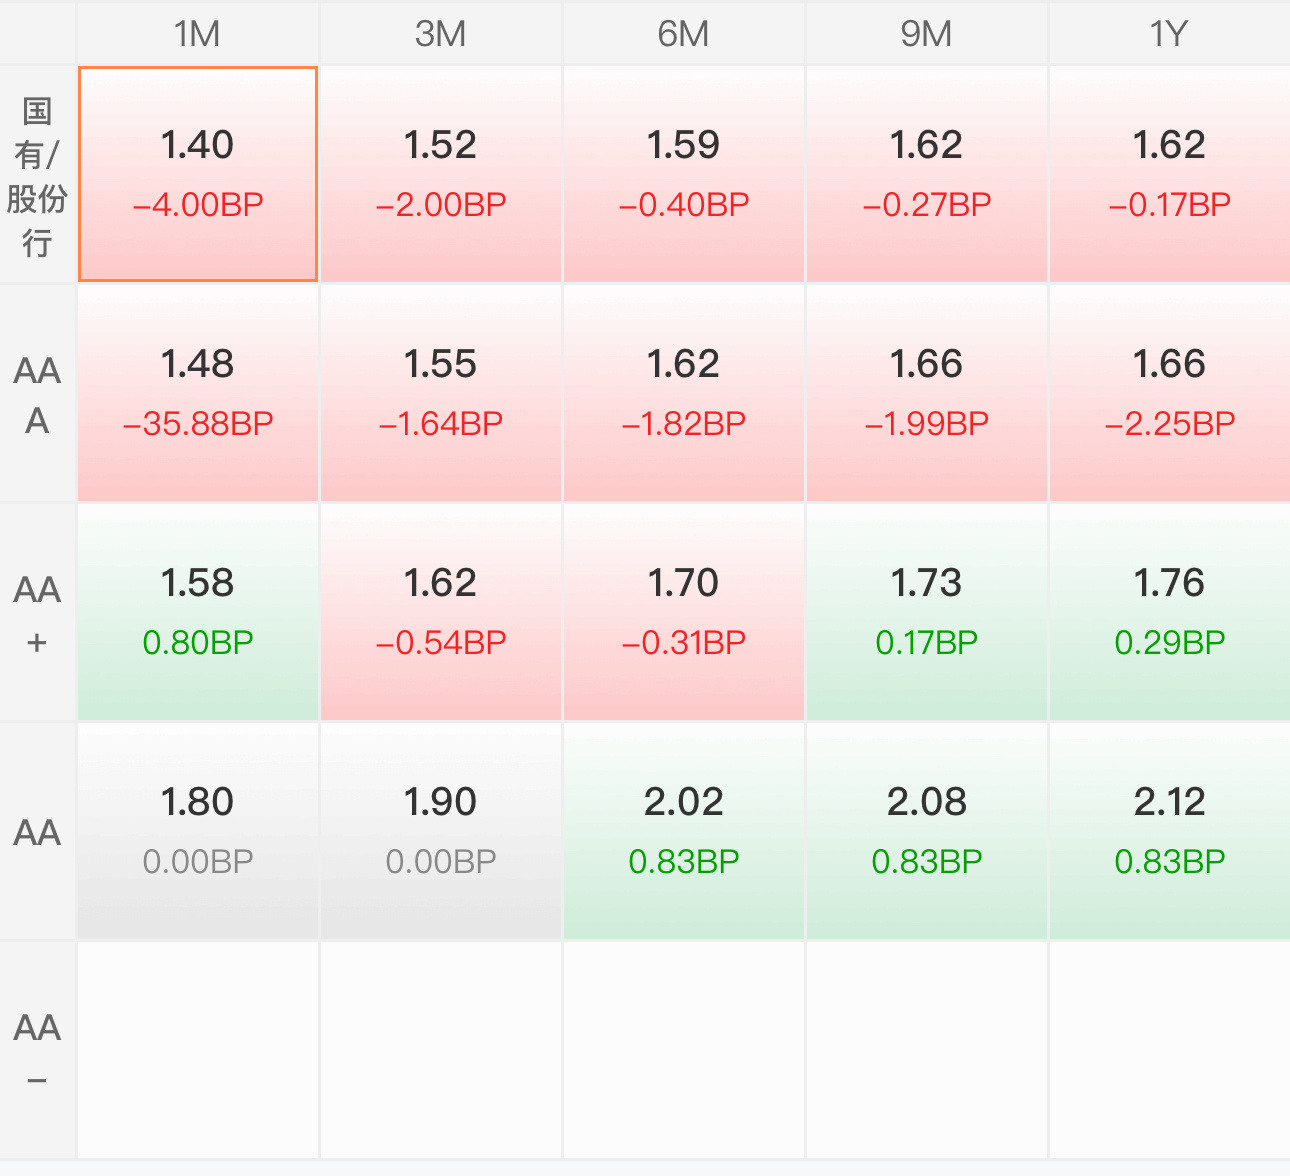Select the AA+ row label
This screenshot has width=1290, height=1176.
point(37,613)
